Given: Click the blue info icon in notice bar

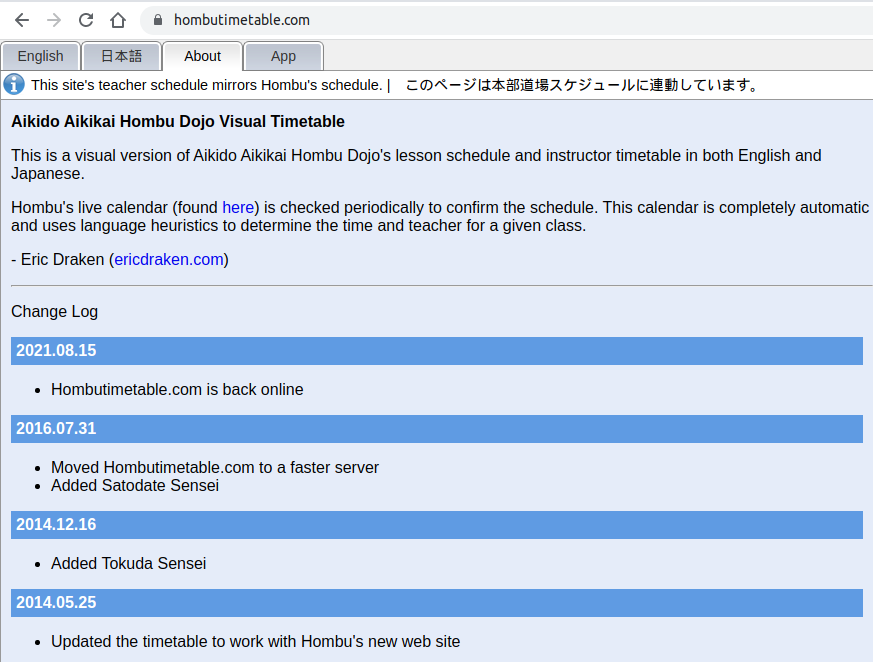Looking at the screenshot, I should [x=14, y=85].
